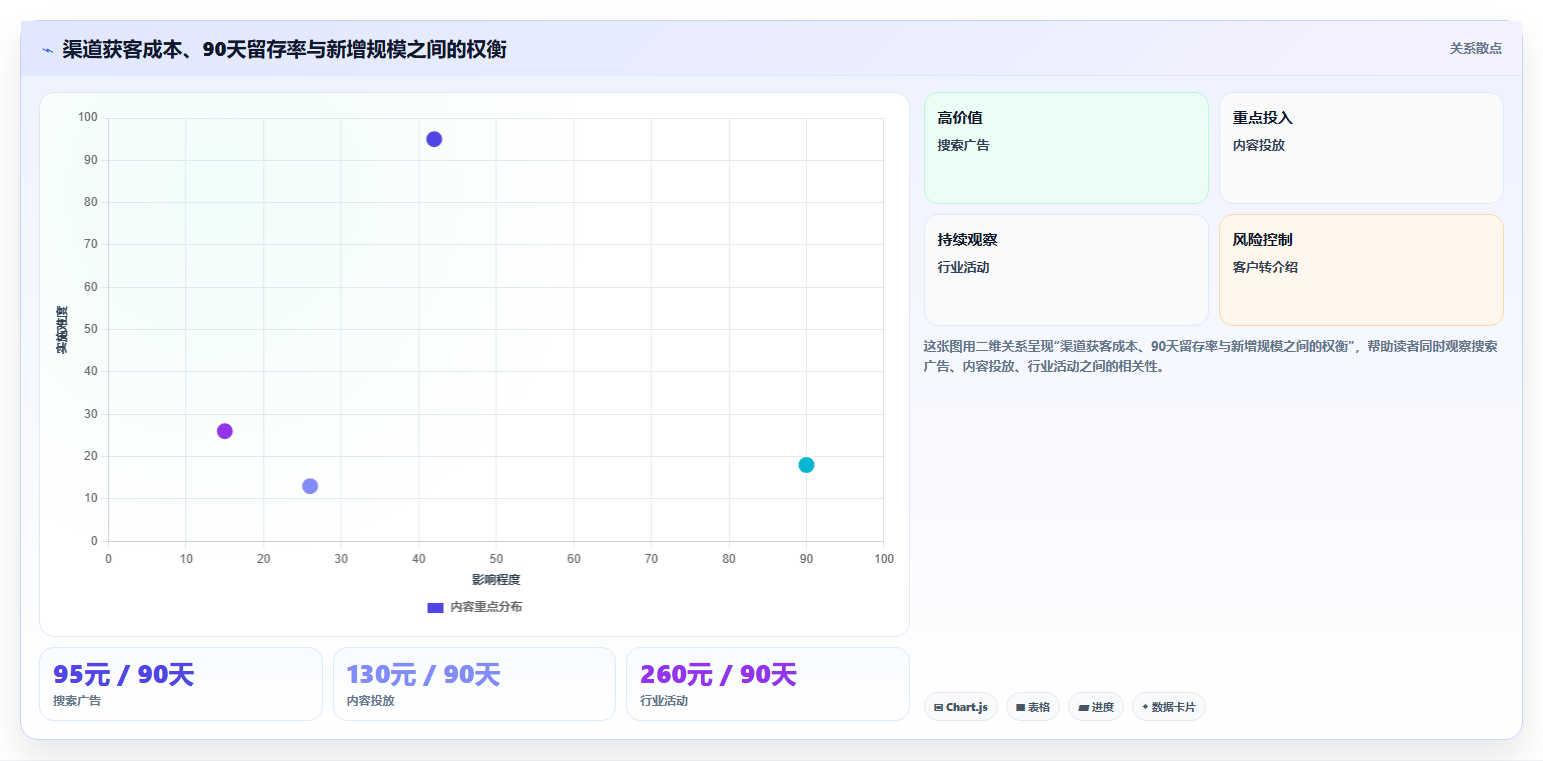Select the 进度 tag chip
1543x761 pixels.
tap(1096, 707)
